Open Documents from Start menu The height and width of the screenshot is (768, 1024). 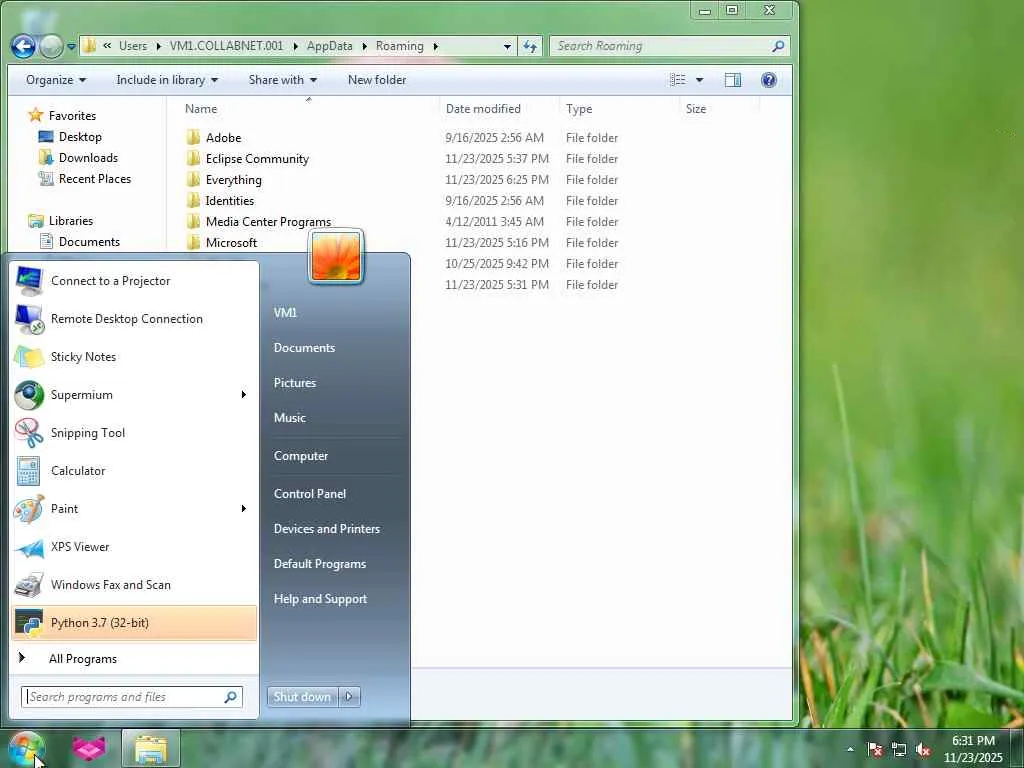tap(304, 348)
